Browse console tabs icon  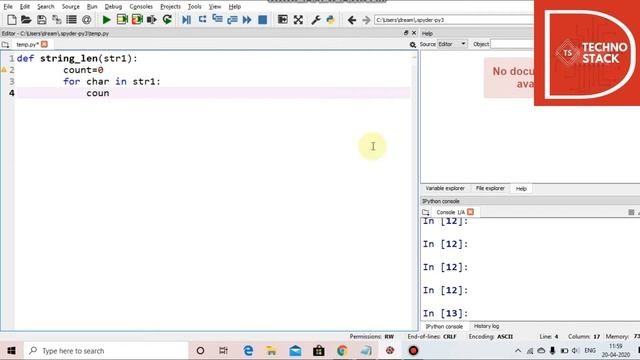[426, 212]
